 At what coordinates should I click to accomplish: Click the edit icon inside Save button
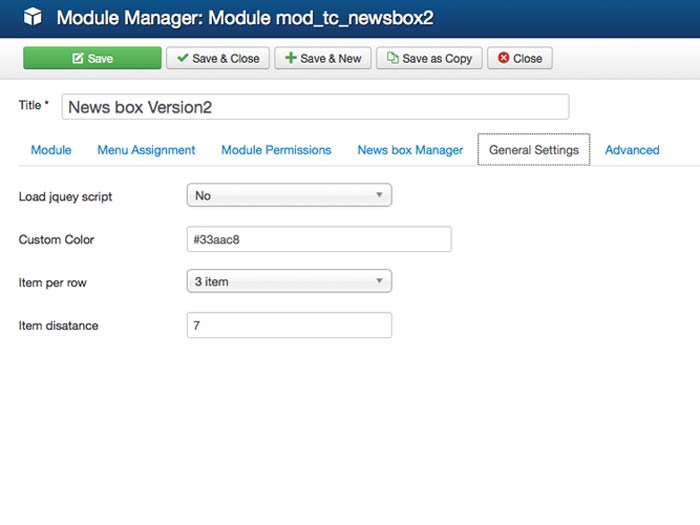(78, 58)
